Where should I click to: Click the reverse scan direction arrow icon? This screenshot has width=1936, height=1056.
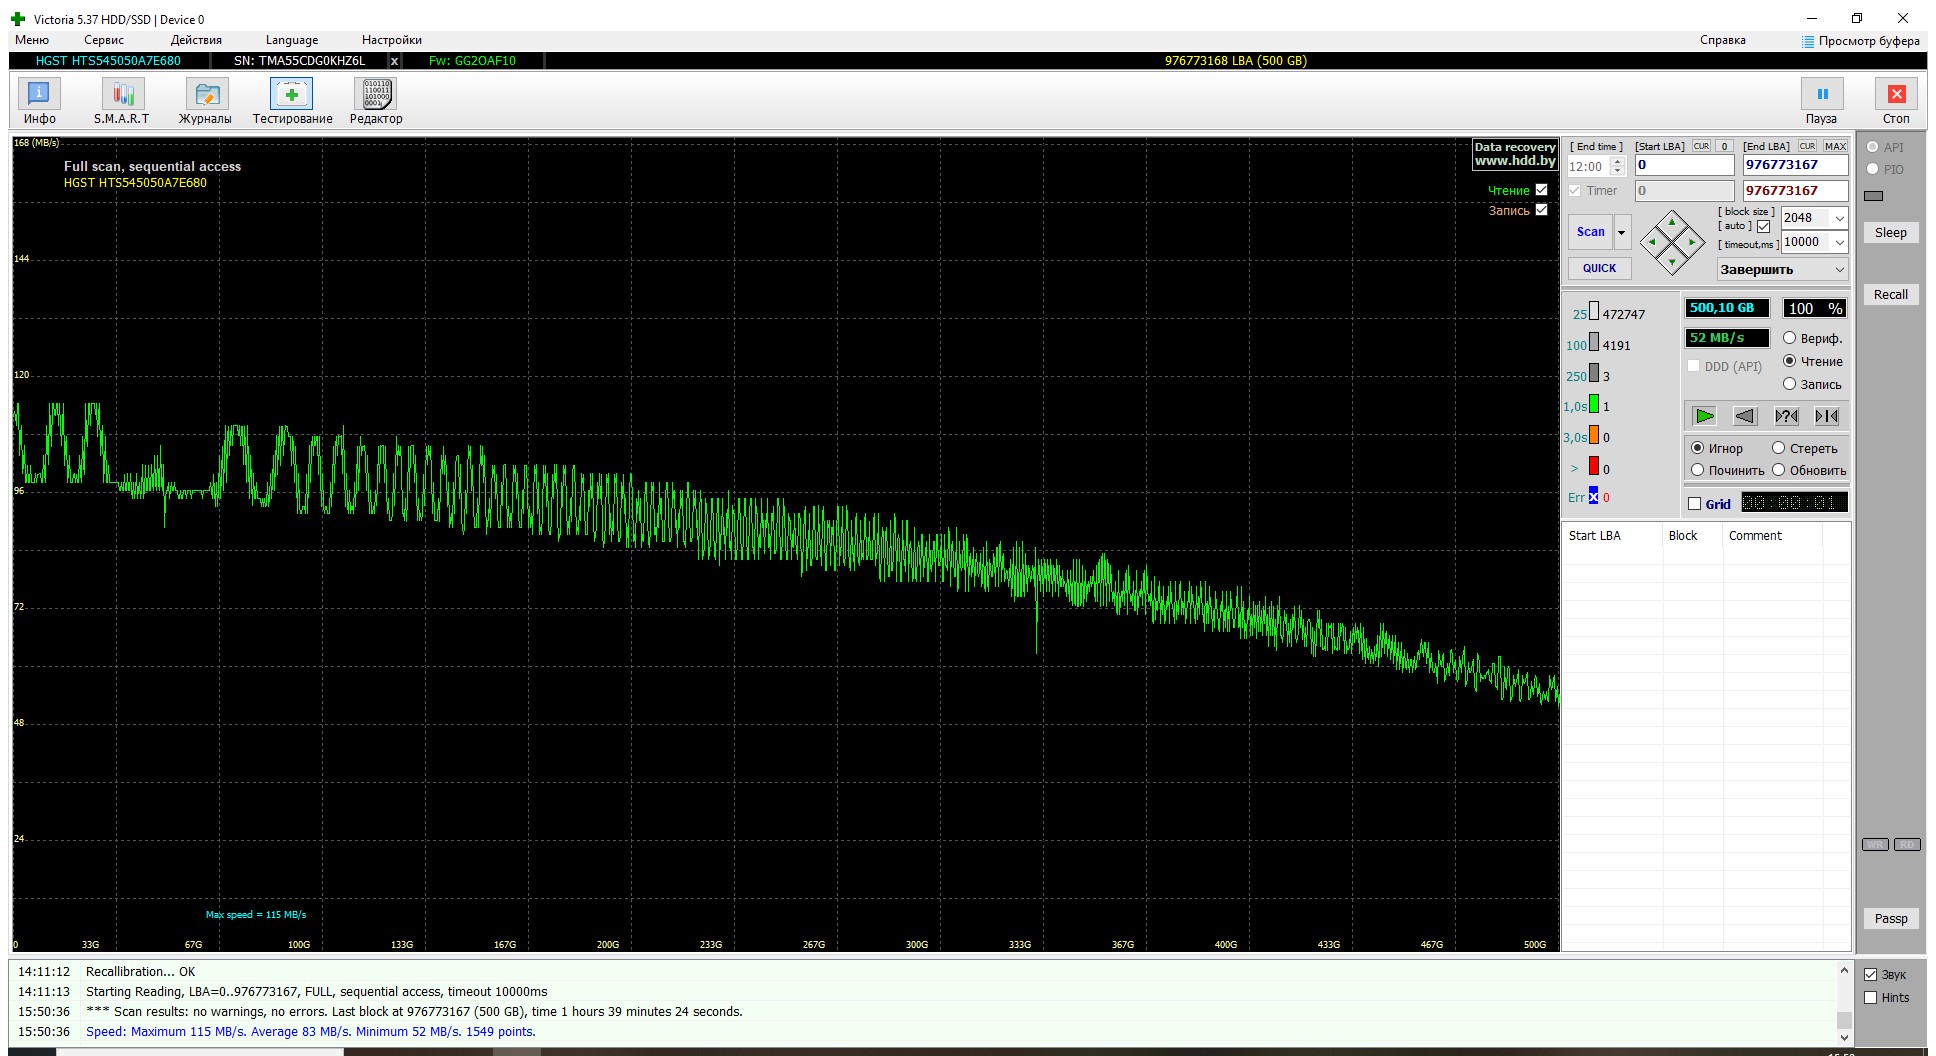click(1745, 416)
